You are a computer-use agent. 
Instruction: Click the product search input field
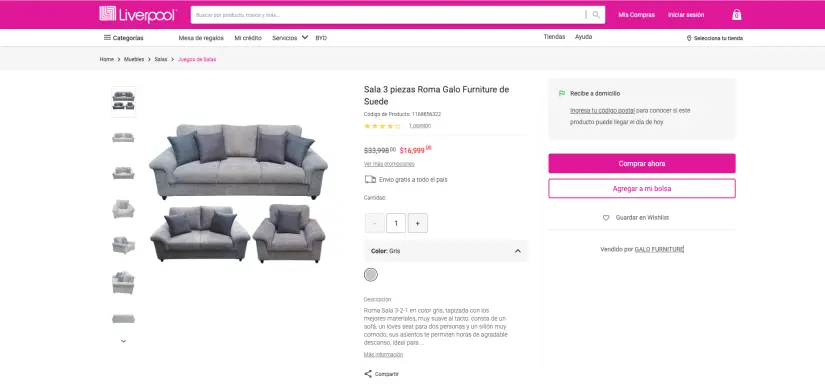[x=388, y=15]
